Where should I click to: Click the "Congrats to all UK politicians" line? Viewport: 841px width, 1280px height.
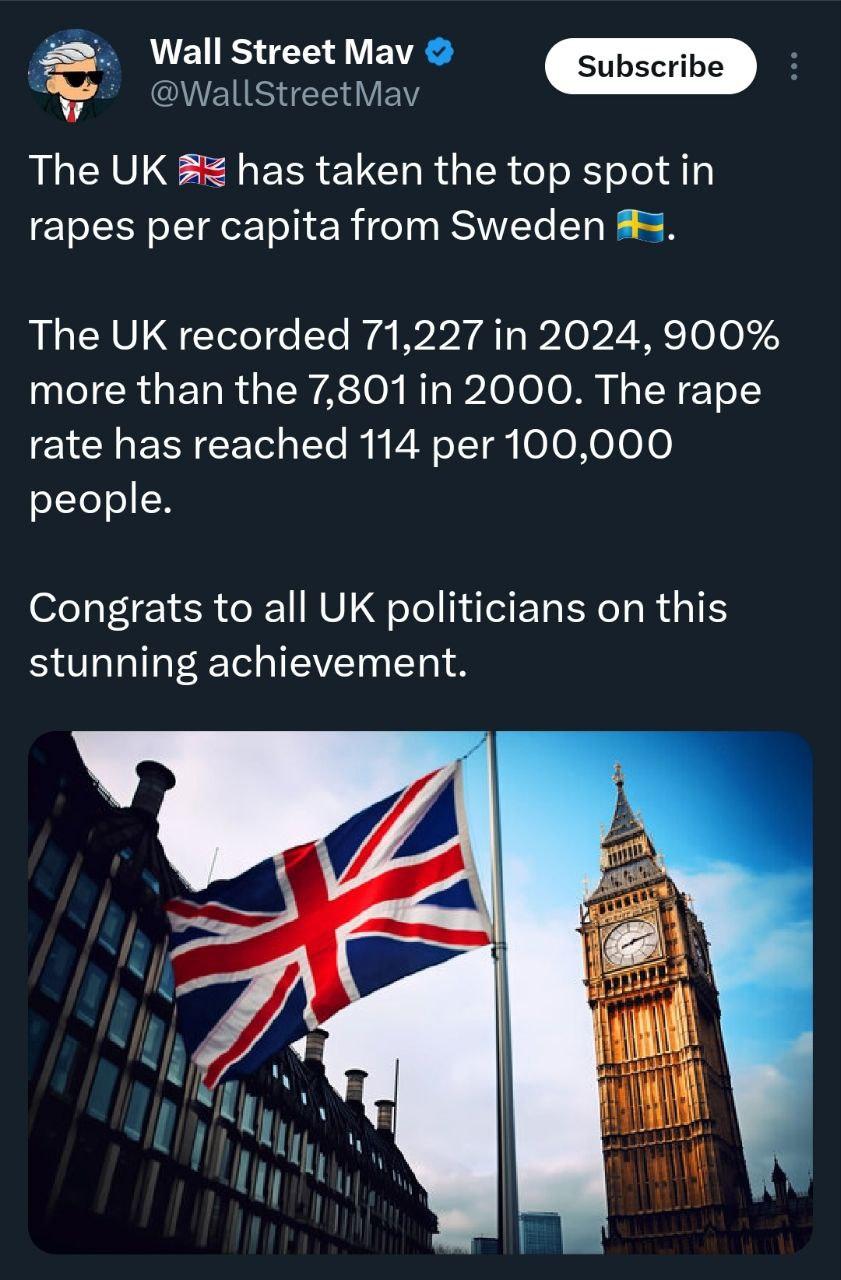(377, 607)
